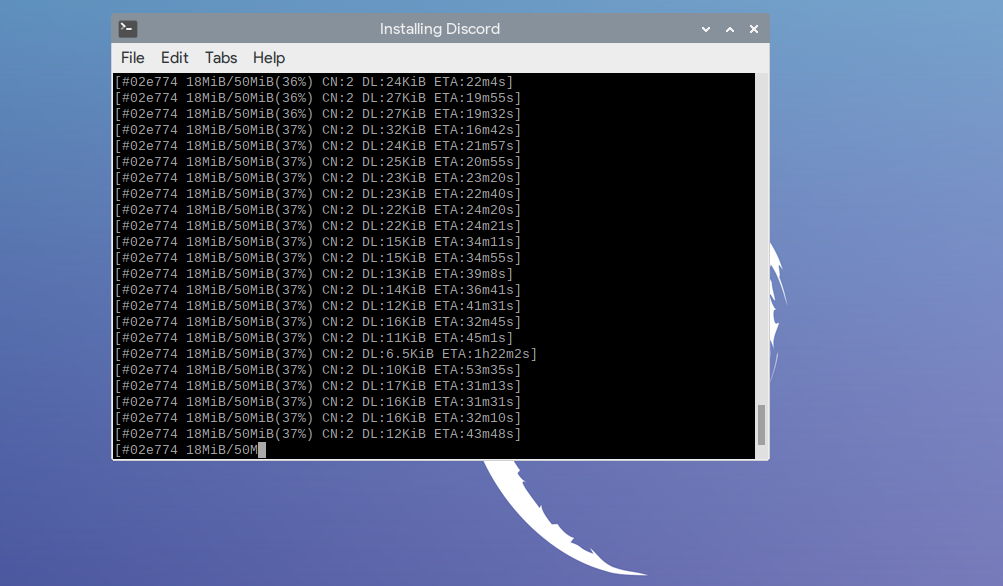
Task: Open the Edit menu
Action: tap(174, 58)
